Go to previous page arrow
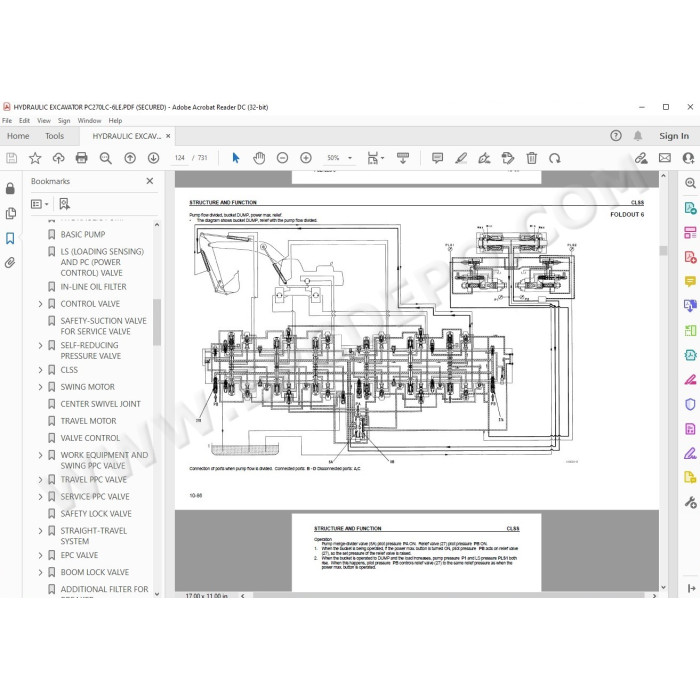The height and width of the screenshot is (700, 700). click(x=130, y=158)
